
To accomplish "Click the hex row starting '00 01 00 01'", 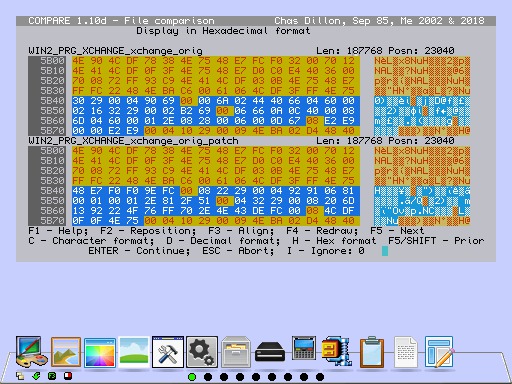I will pyautogui.click(x=216, y=201).
